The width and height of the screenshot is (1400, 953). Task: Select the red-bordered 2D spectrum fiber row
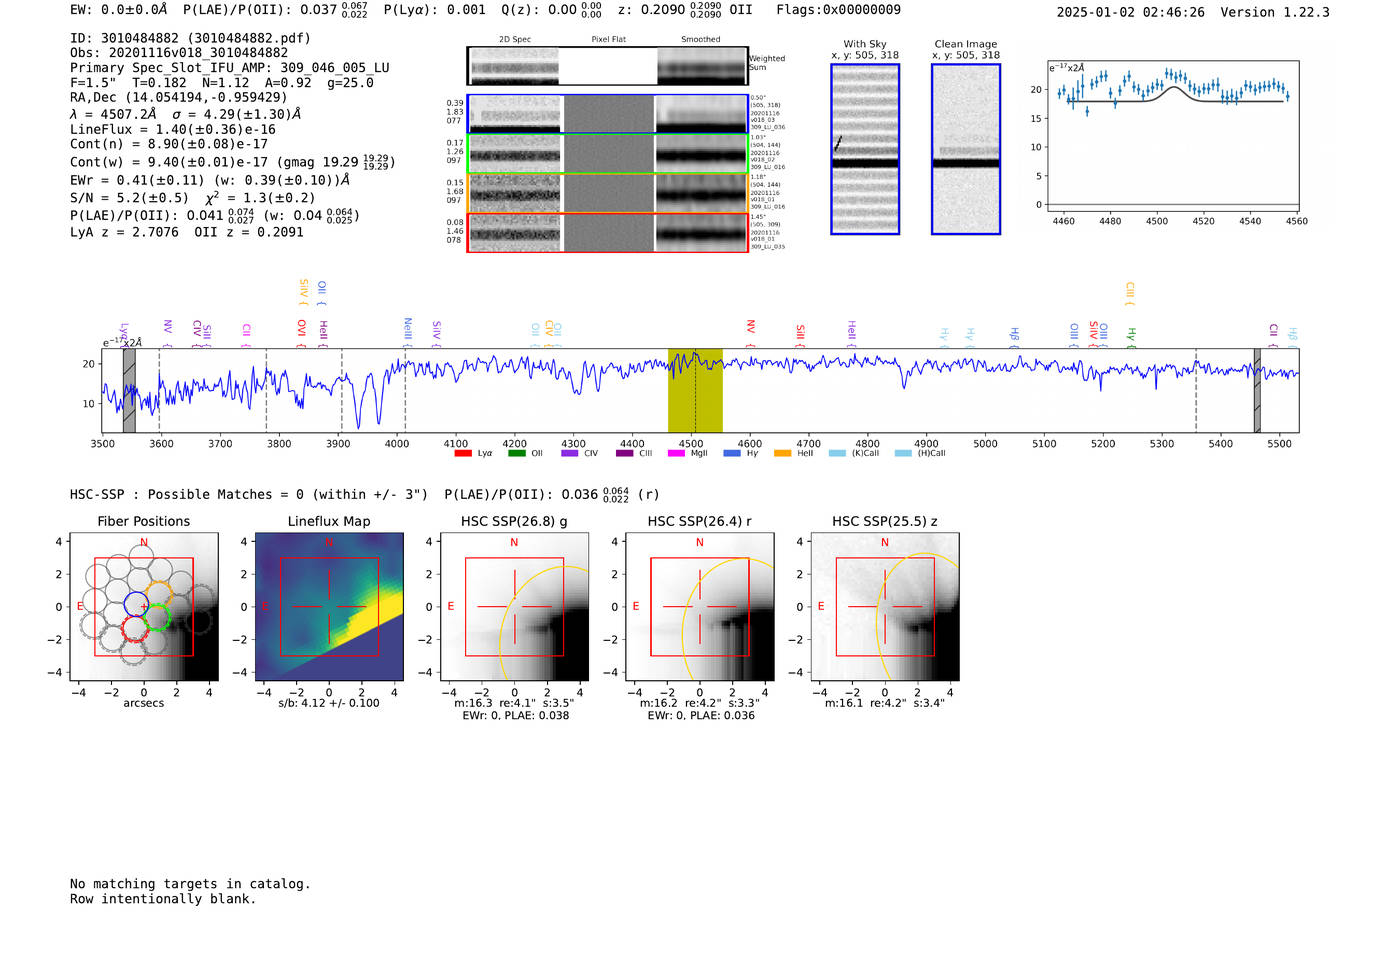click(x=607, y=233)
